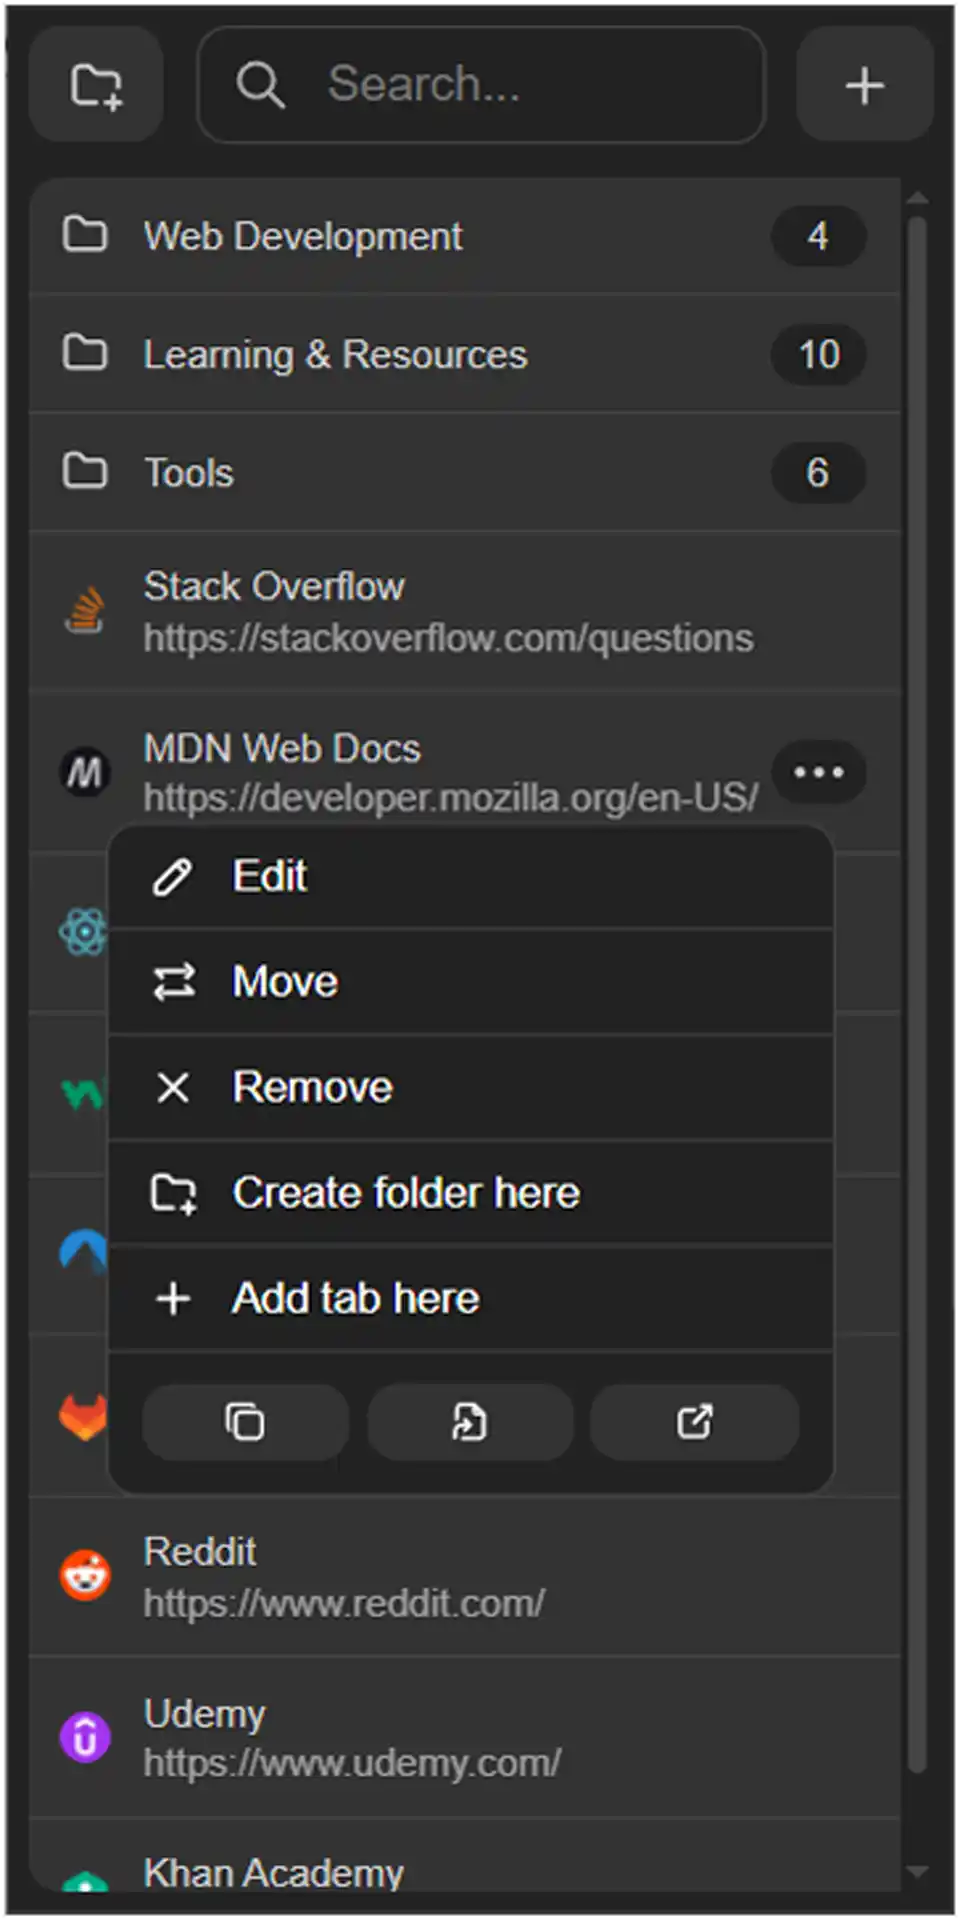This screenshot has height=1920, width=960.
Task: Choose Remove in the context menu
Action: pyautogui.click(x=312, y=1087)
